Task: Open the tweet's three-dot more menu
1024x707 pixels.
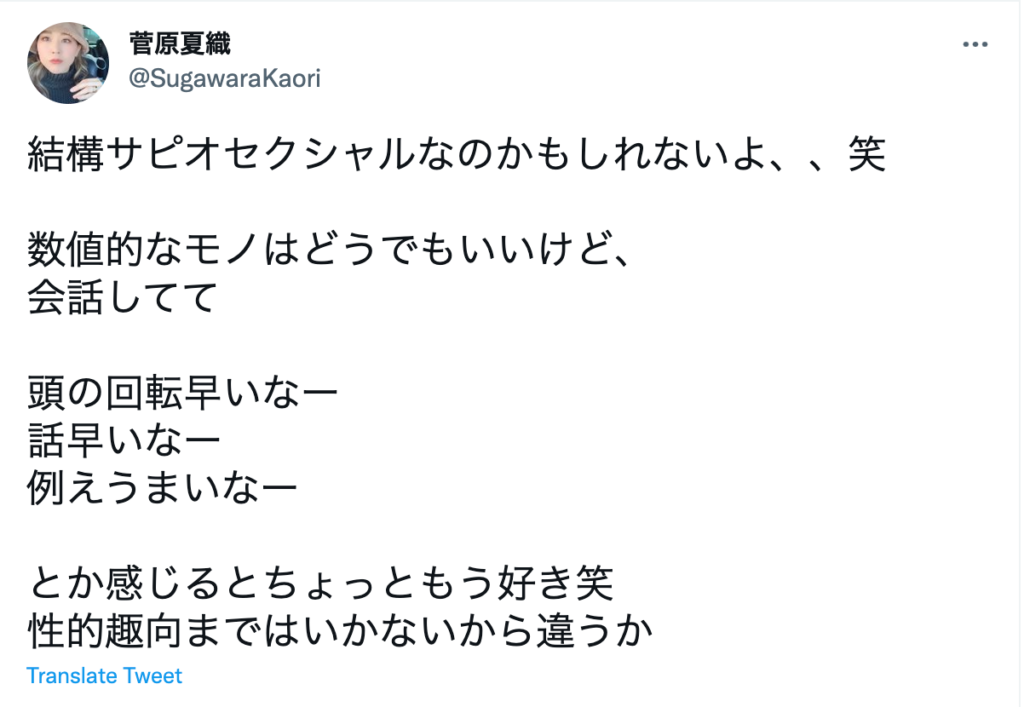Action: (x=975, y=44)
